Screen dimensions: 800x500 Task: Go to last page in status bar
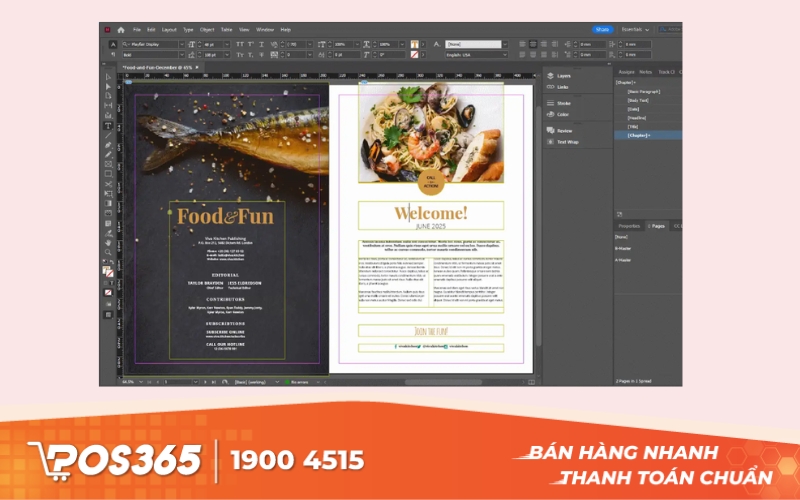pyautogui.click(x=213, y=382)
